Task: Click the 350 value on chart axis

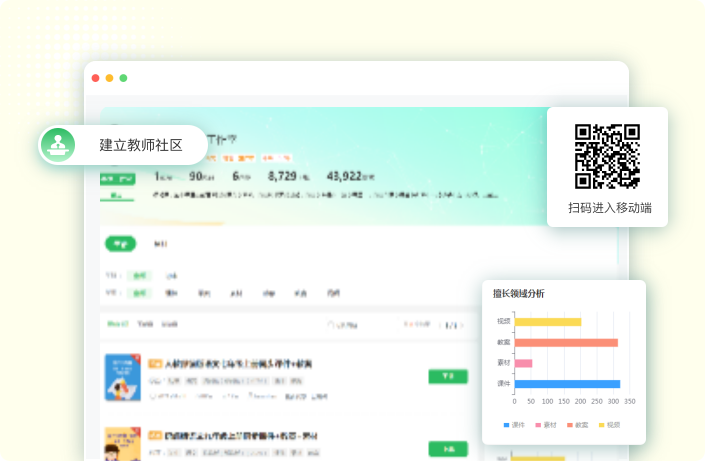Action: pos(629,401)
